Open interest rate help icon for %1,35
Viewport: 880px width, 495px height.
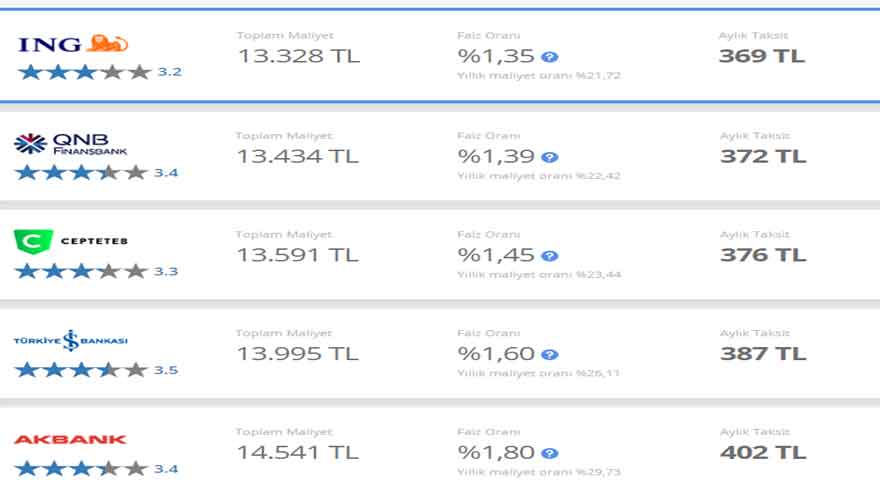point(549,57)
